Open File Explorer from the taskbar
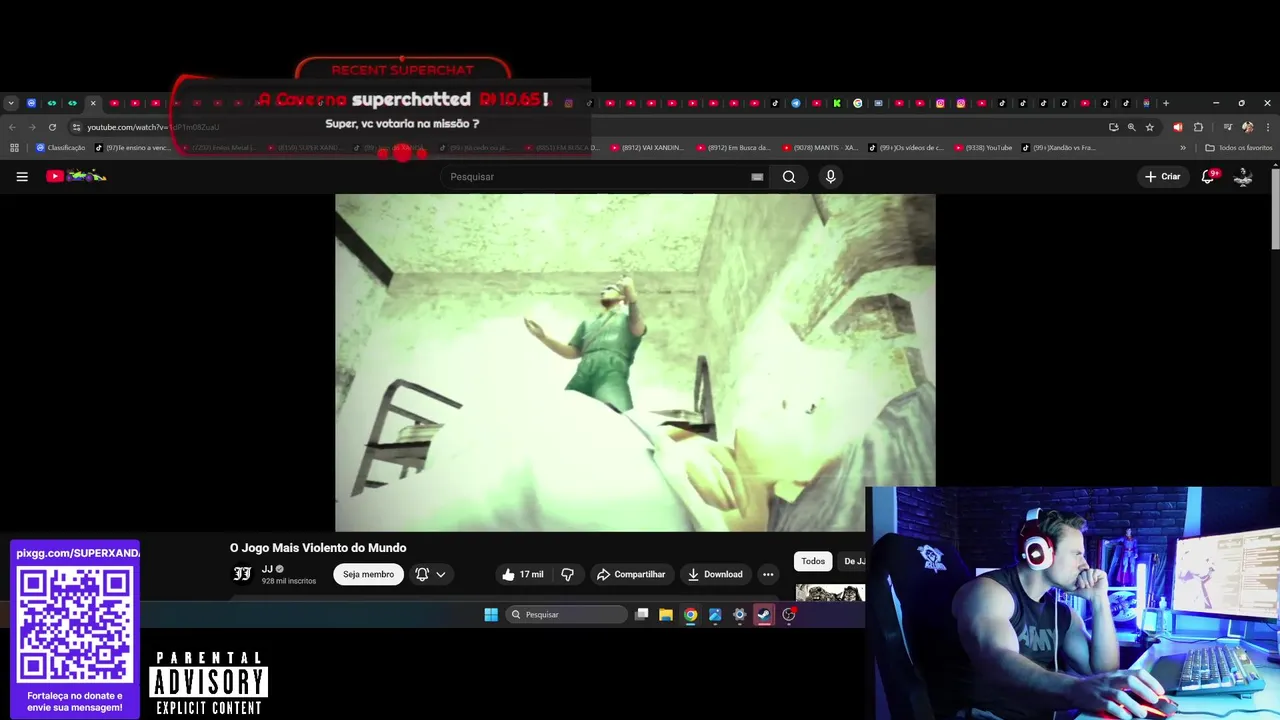Screen dimensions: 1280x720 [666, 615]
